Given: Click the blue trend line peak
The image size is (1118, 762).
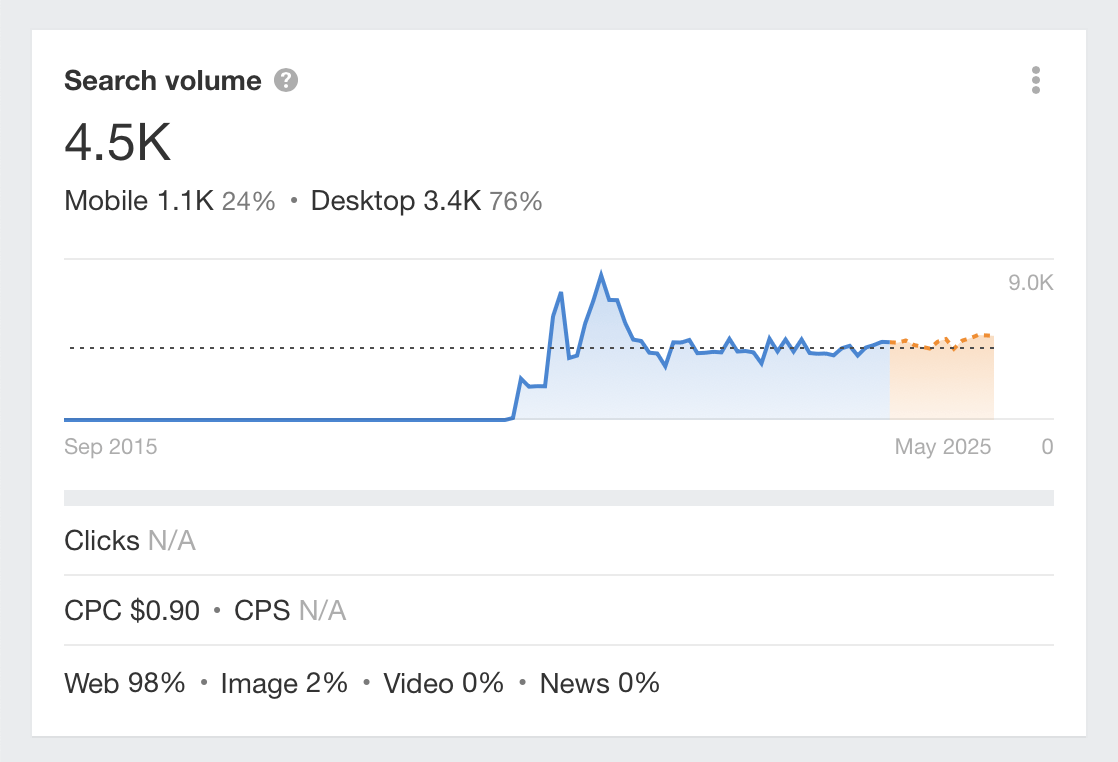Looking at the screenshot, I should tap(600, 272).
